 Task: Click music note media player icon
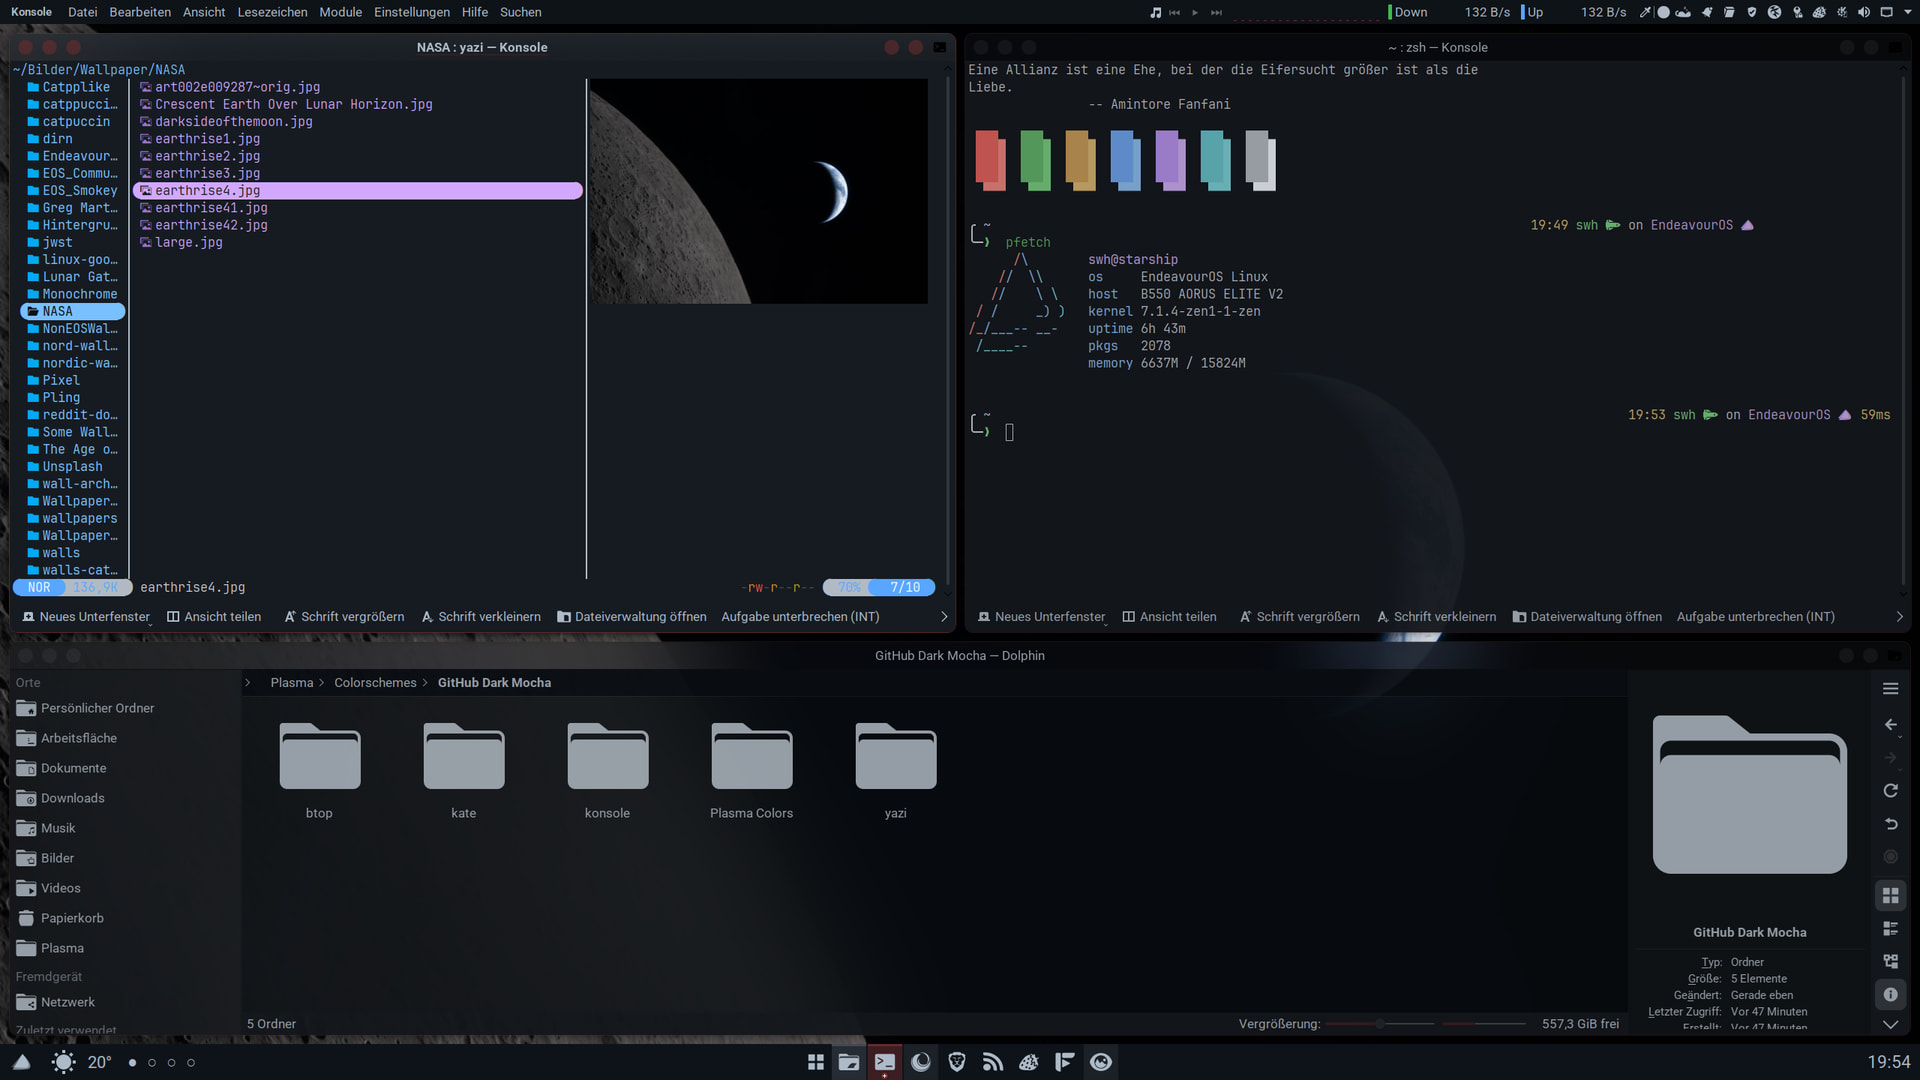pos(1155,12)
